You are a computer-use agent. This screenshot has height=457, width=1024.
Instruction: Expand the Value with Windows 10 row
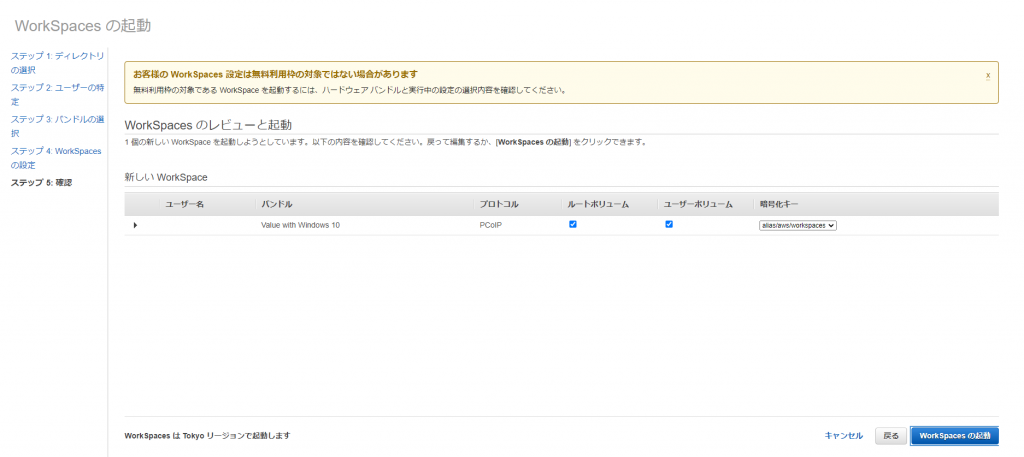(x=135, y=225)
